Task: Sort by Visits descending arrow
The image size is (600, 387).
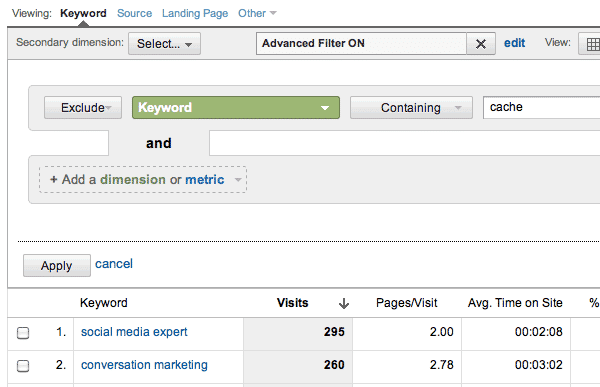Action: 344,303
